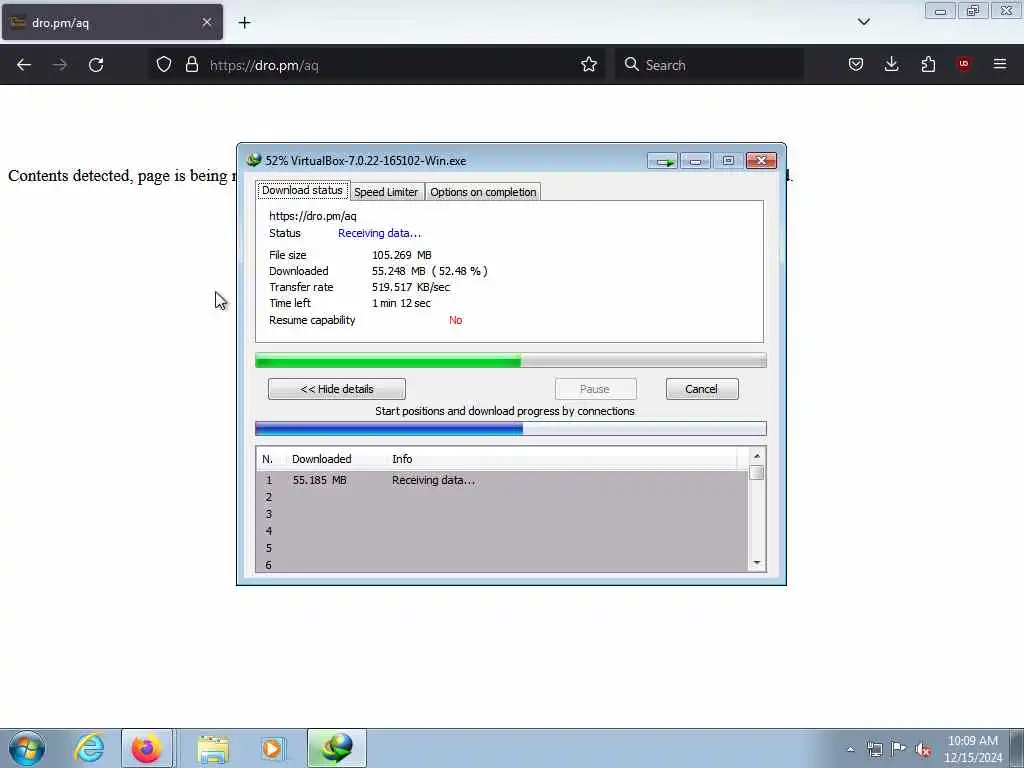Click the https://dro.pm/aq text in dialog
The height and width of the screenshot is (768, 1024).
pyautogui.click(x=313, y=216)
